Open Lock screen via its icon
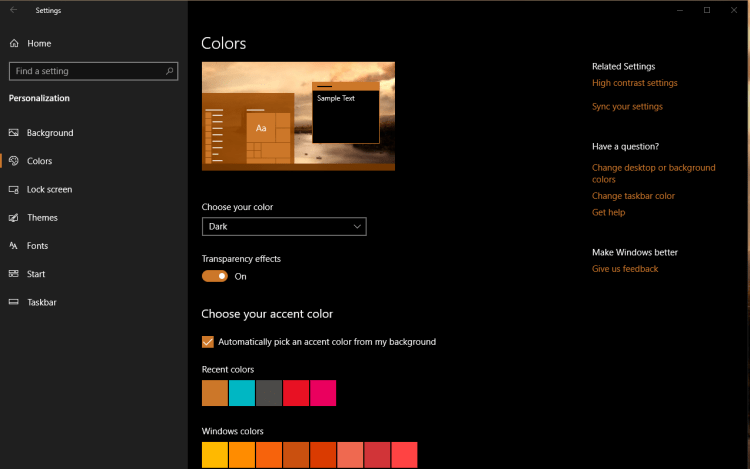Viewport: 750px width, 469px height. [14, 189]
